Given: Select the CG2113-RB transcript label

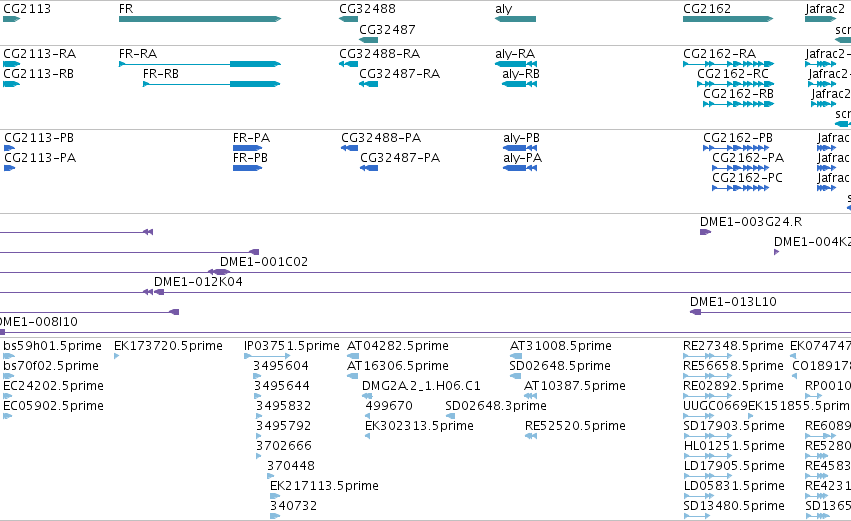Looking at the screenshot, I should (39, 74).
